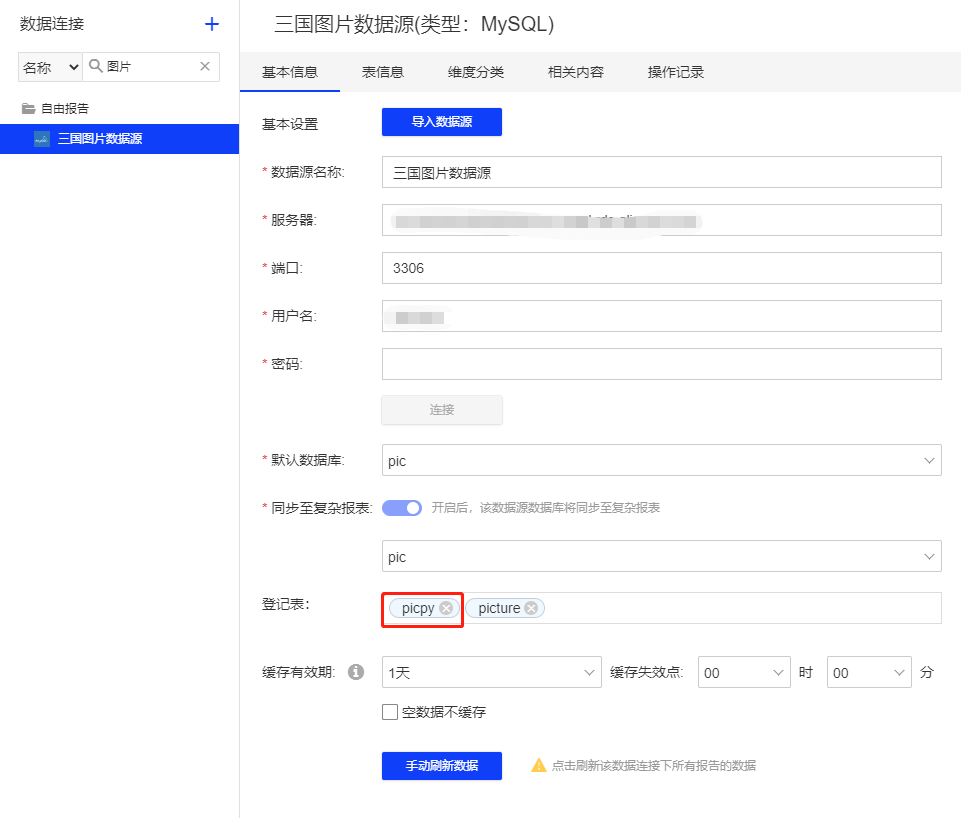Screen dimensions: 961x818
Task: Click the 自由报告 folder icon
Action: click(28, 108)
